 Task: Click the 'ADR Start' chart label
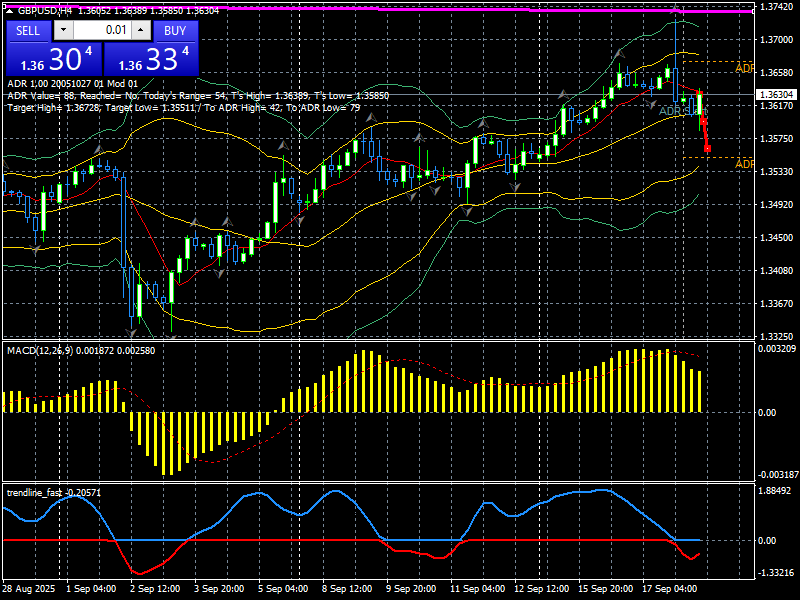click(683, 111)
